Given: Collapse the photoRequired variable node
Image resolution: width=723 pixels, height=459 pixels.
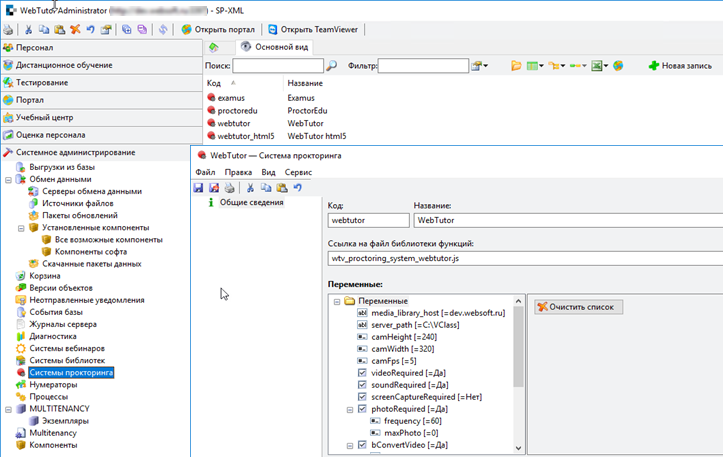Looking at the screenshot, I should point(350,409).
